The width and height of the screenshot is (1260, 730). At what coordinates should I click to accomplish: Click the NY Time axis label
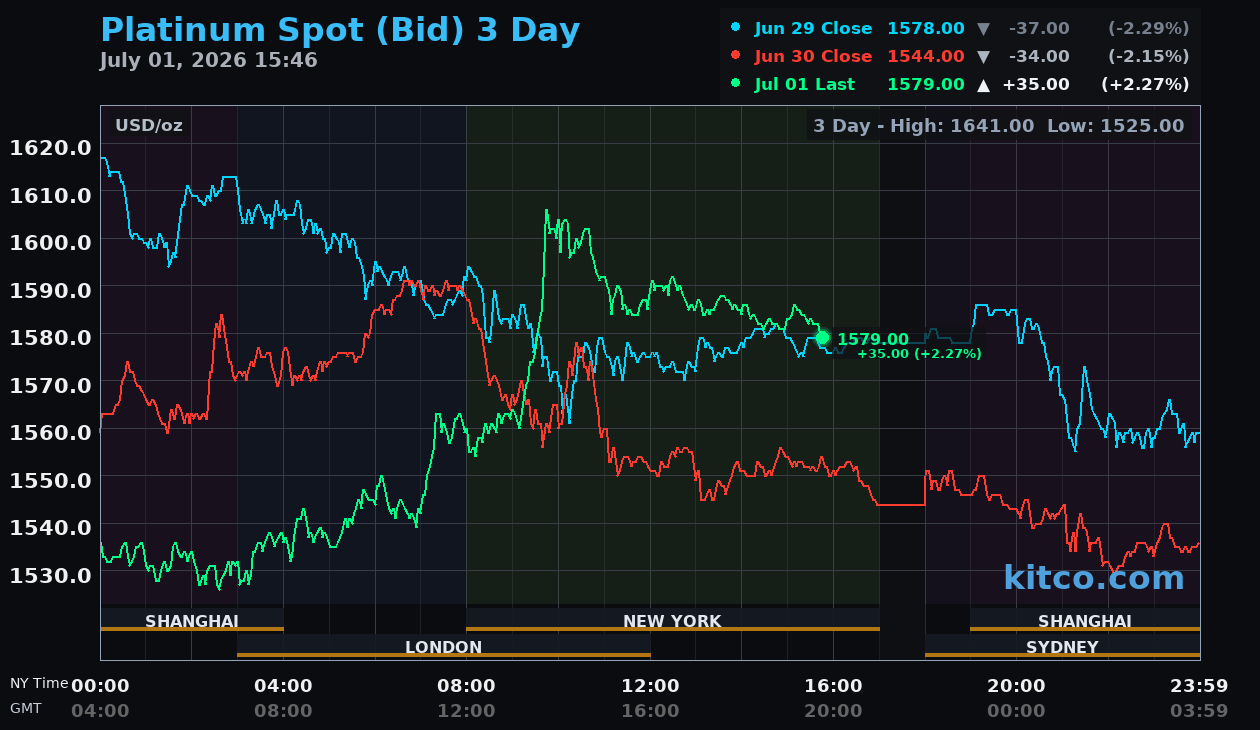click(39, 683)
